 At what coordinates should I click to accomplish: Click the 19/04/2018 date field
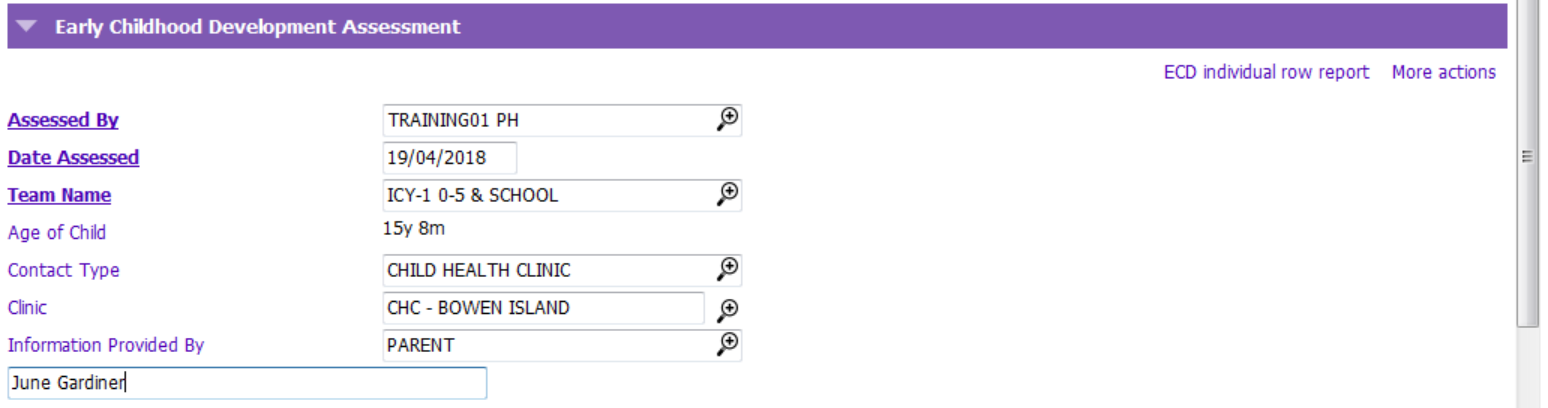pyautogui.click(x=449, y=158)
